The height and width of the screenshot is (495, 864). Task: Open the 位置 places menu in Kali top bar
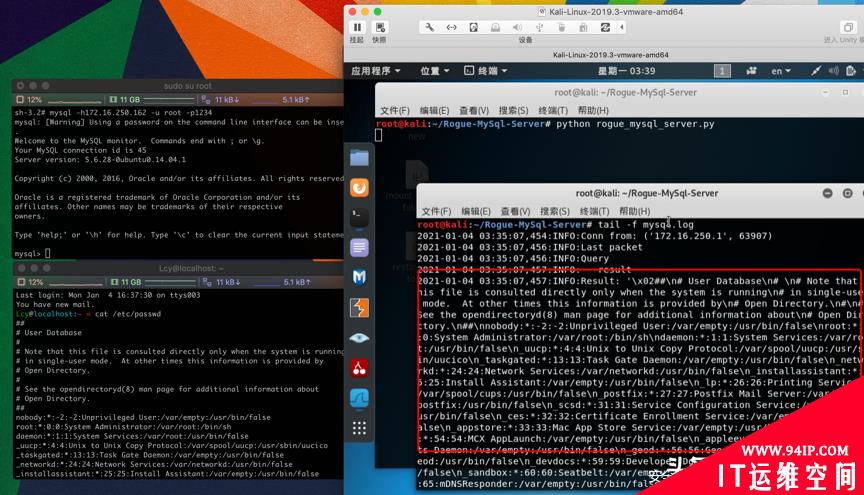[x=435, y=71]
